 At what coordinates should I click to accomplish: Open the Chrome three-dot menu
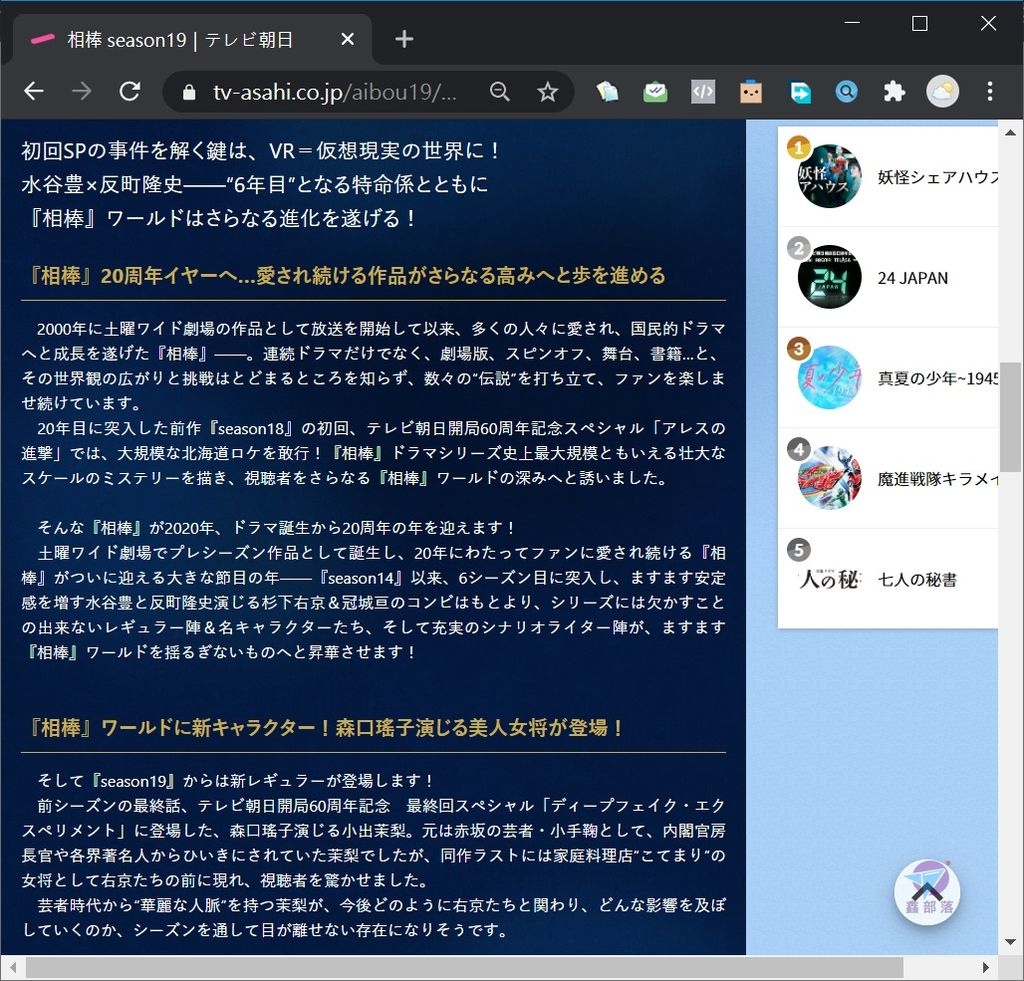[990, 91]
